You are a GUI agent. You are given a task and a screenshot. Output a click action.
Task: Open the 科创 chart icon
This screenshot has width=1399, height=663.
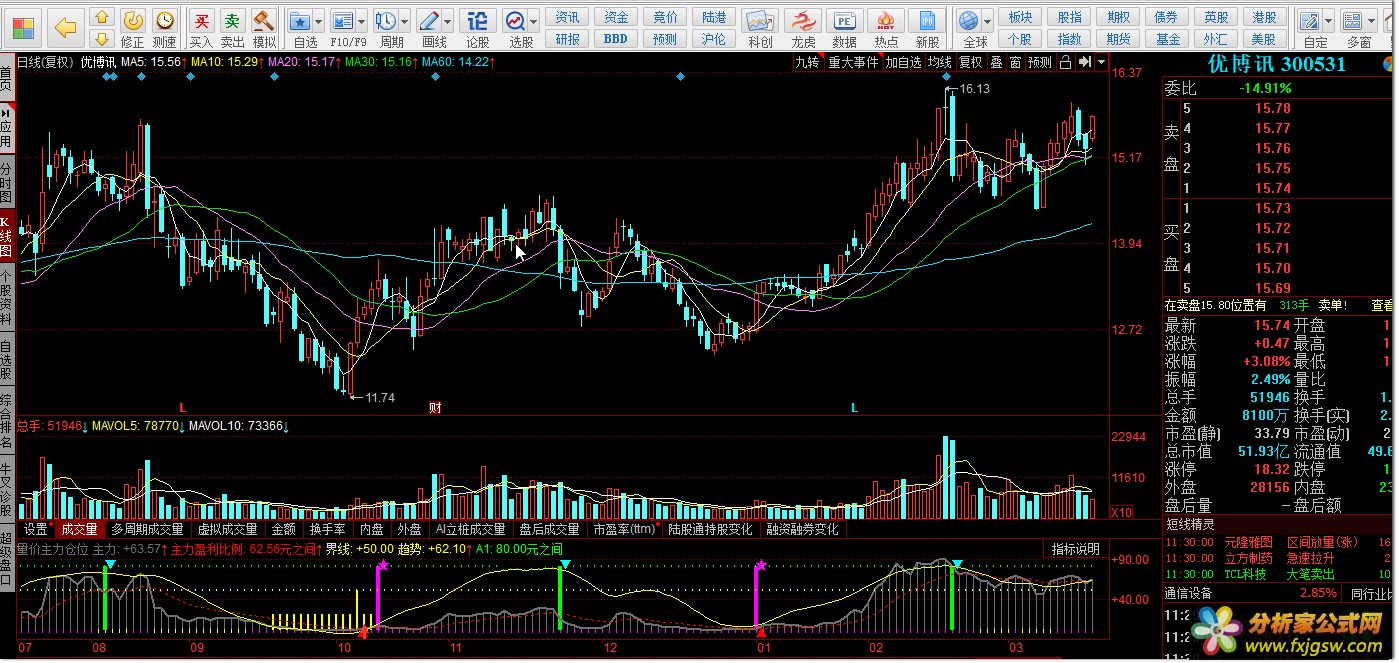click(x=761, y=22)
